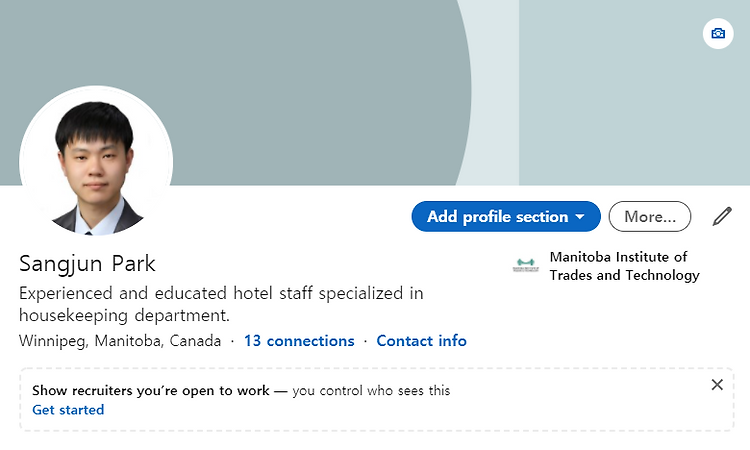Click the Sangjun Park profile photo
750x450 pixels.
tap(96, 161)
